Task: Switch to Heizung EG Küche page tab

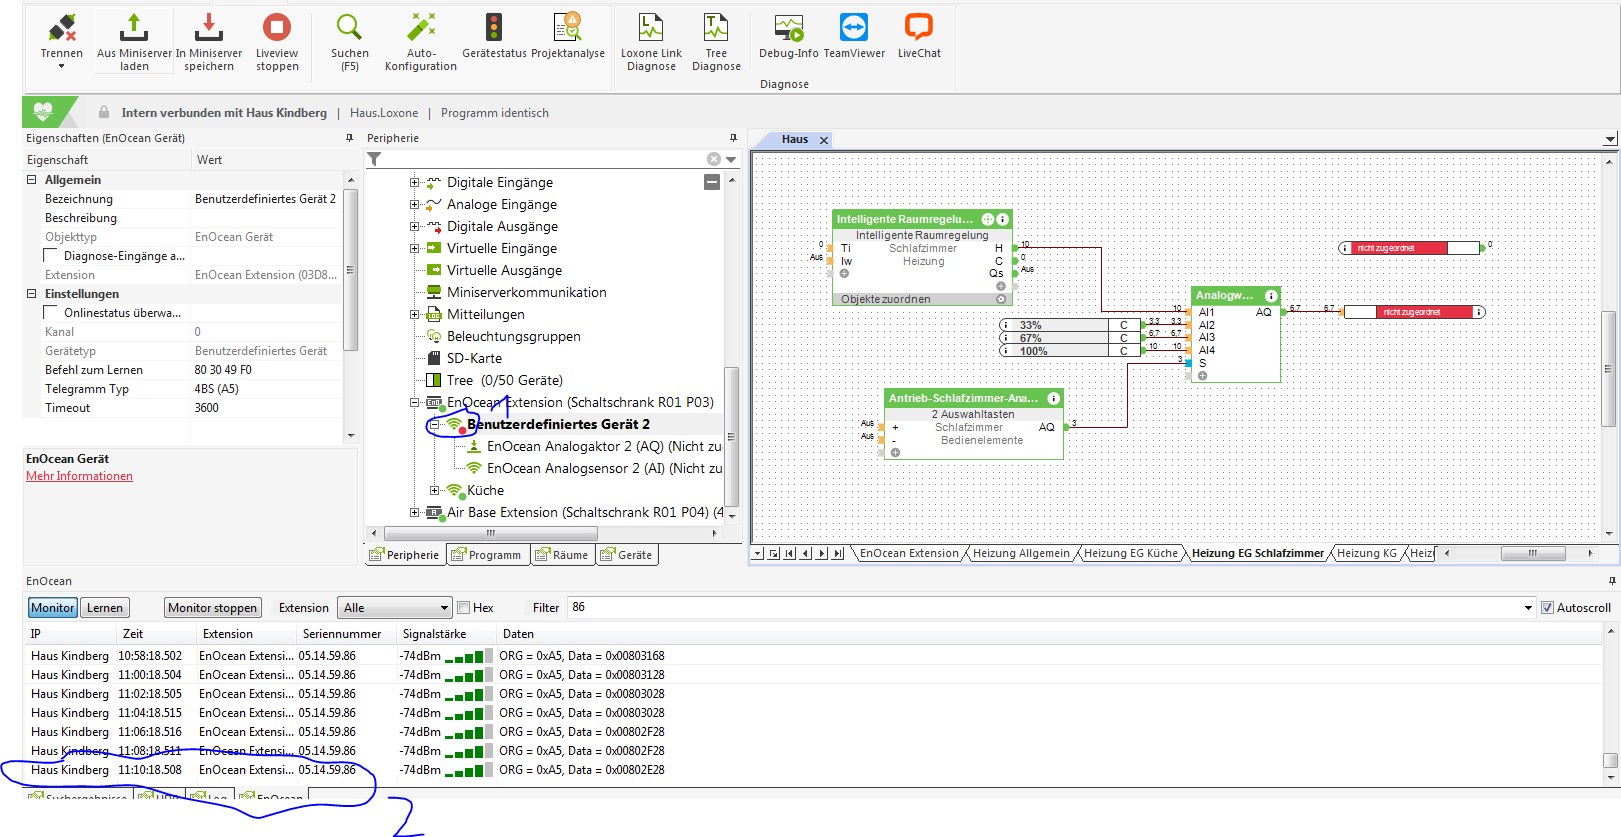Action: [x=1130, y=553]
